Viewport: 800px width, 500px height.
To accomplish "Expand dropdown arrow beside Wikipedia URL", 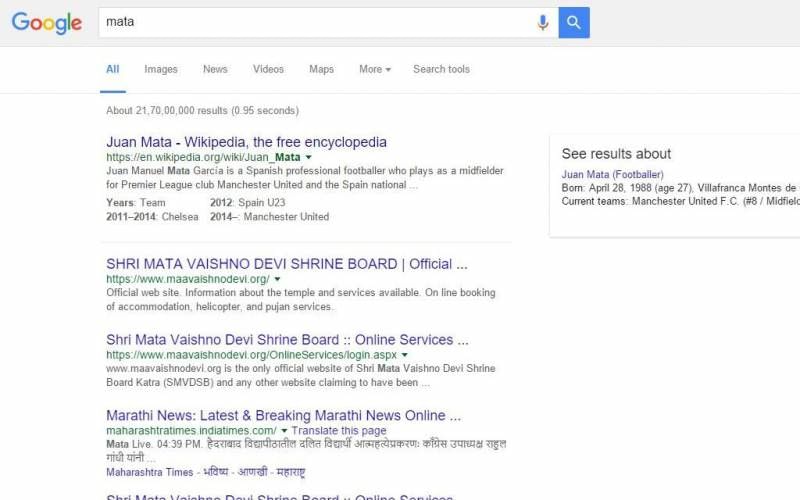I will (309, 158).
